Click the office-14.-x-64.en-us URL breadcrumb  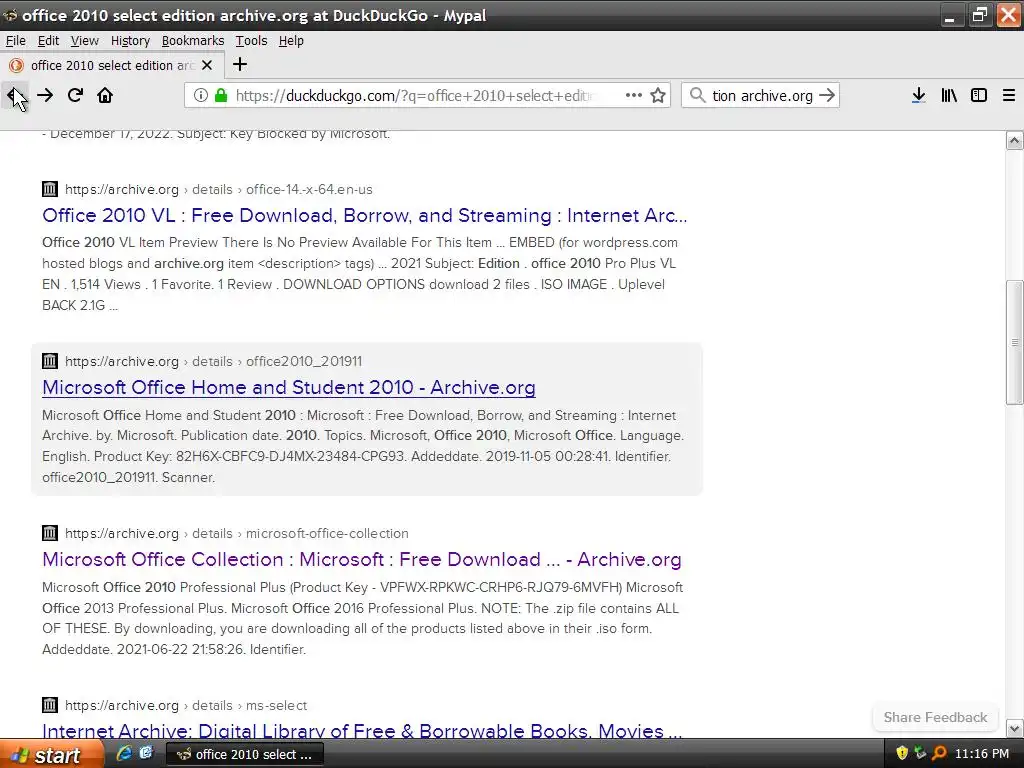coord(309,189)
